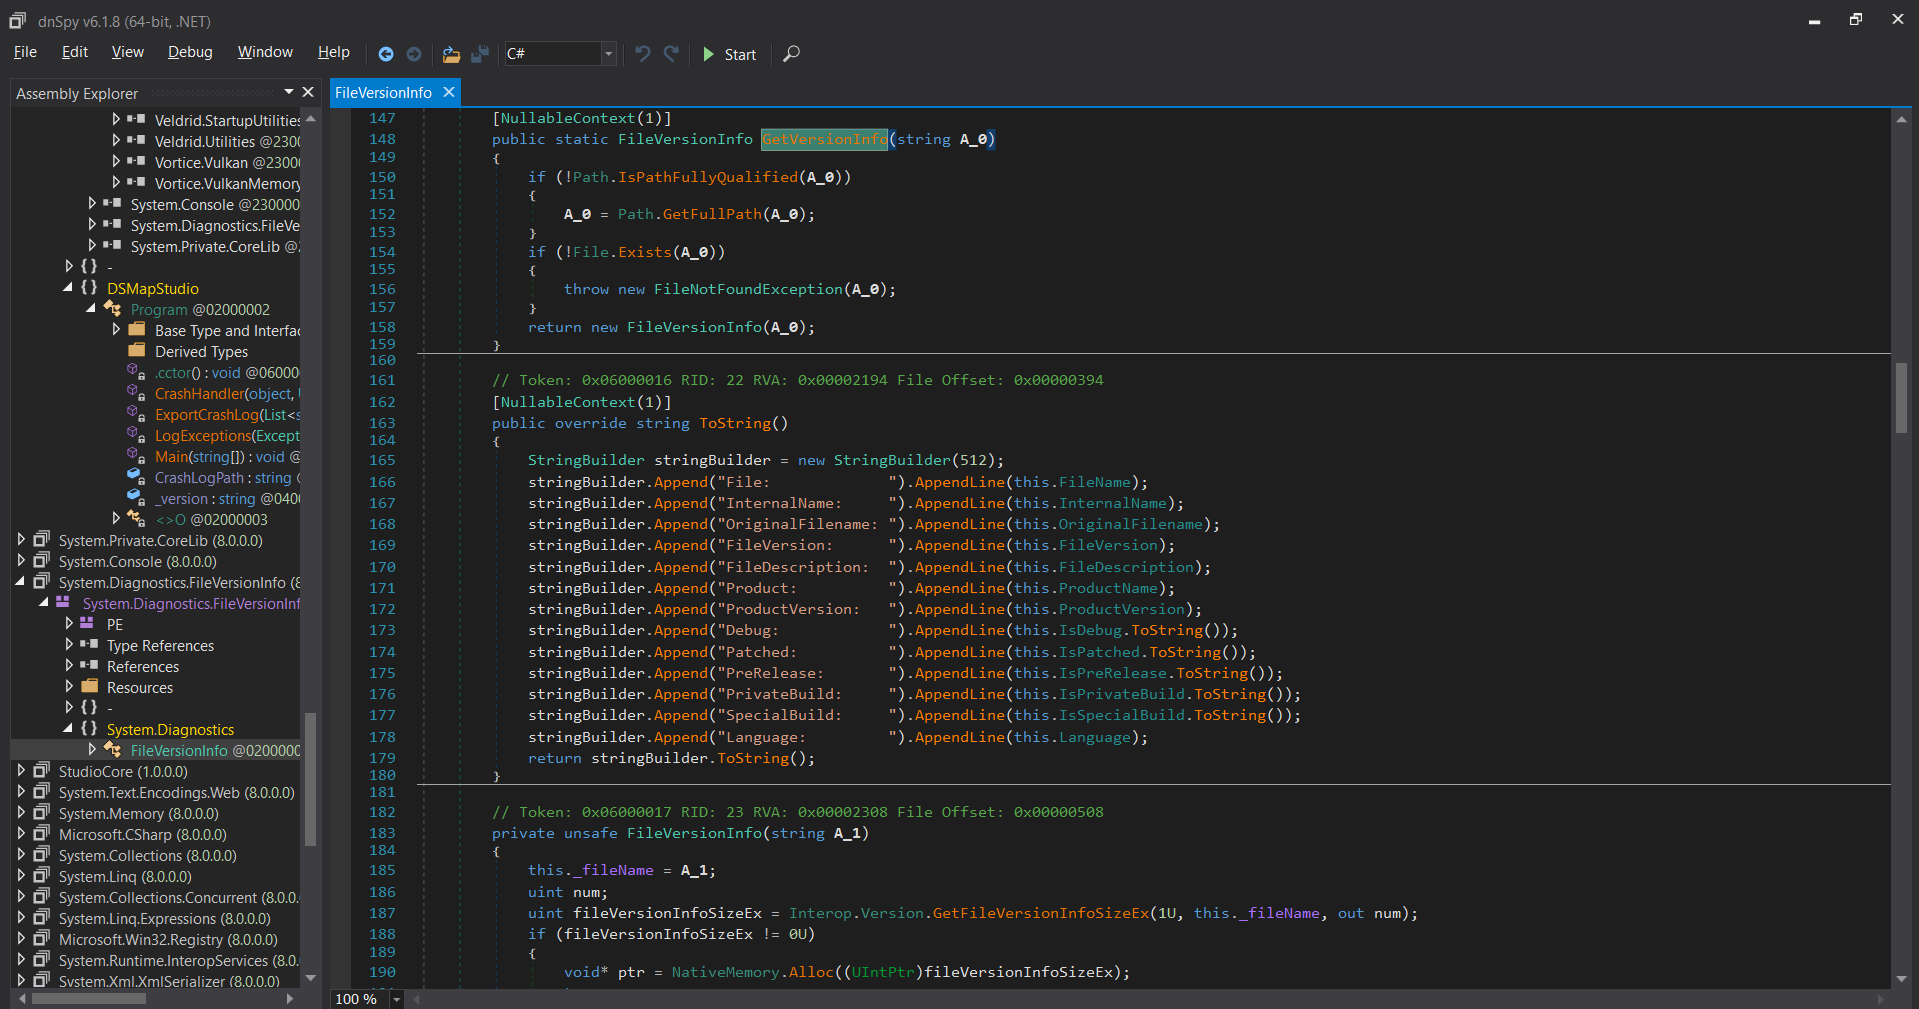Click the Navigate Backward arrow icon

point(386,54)
